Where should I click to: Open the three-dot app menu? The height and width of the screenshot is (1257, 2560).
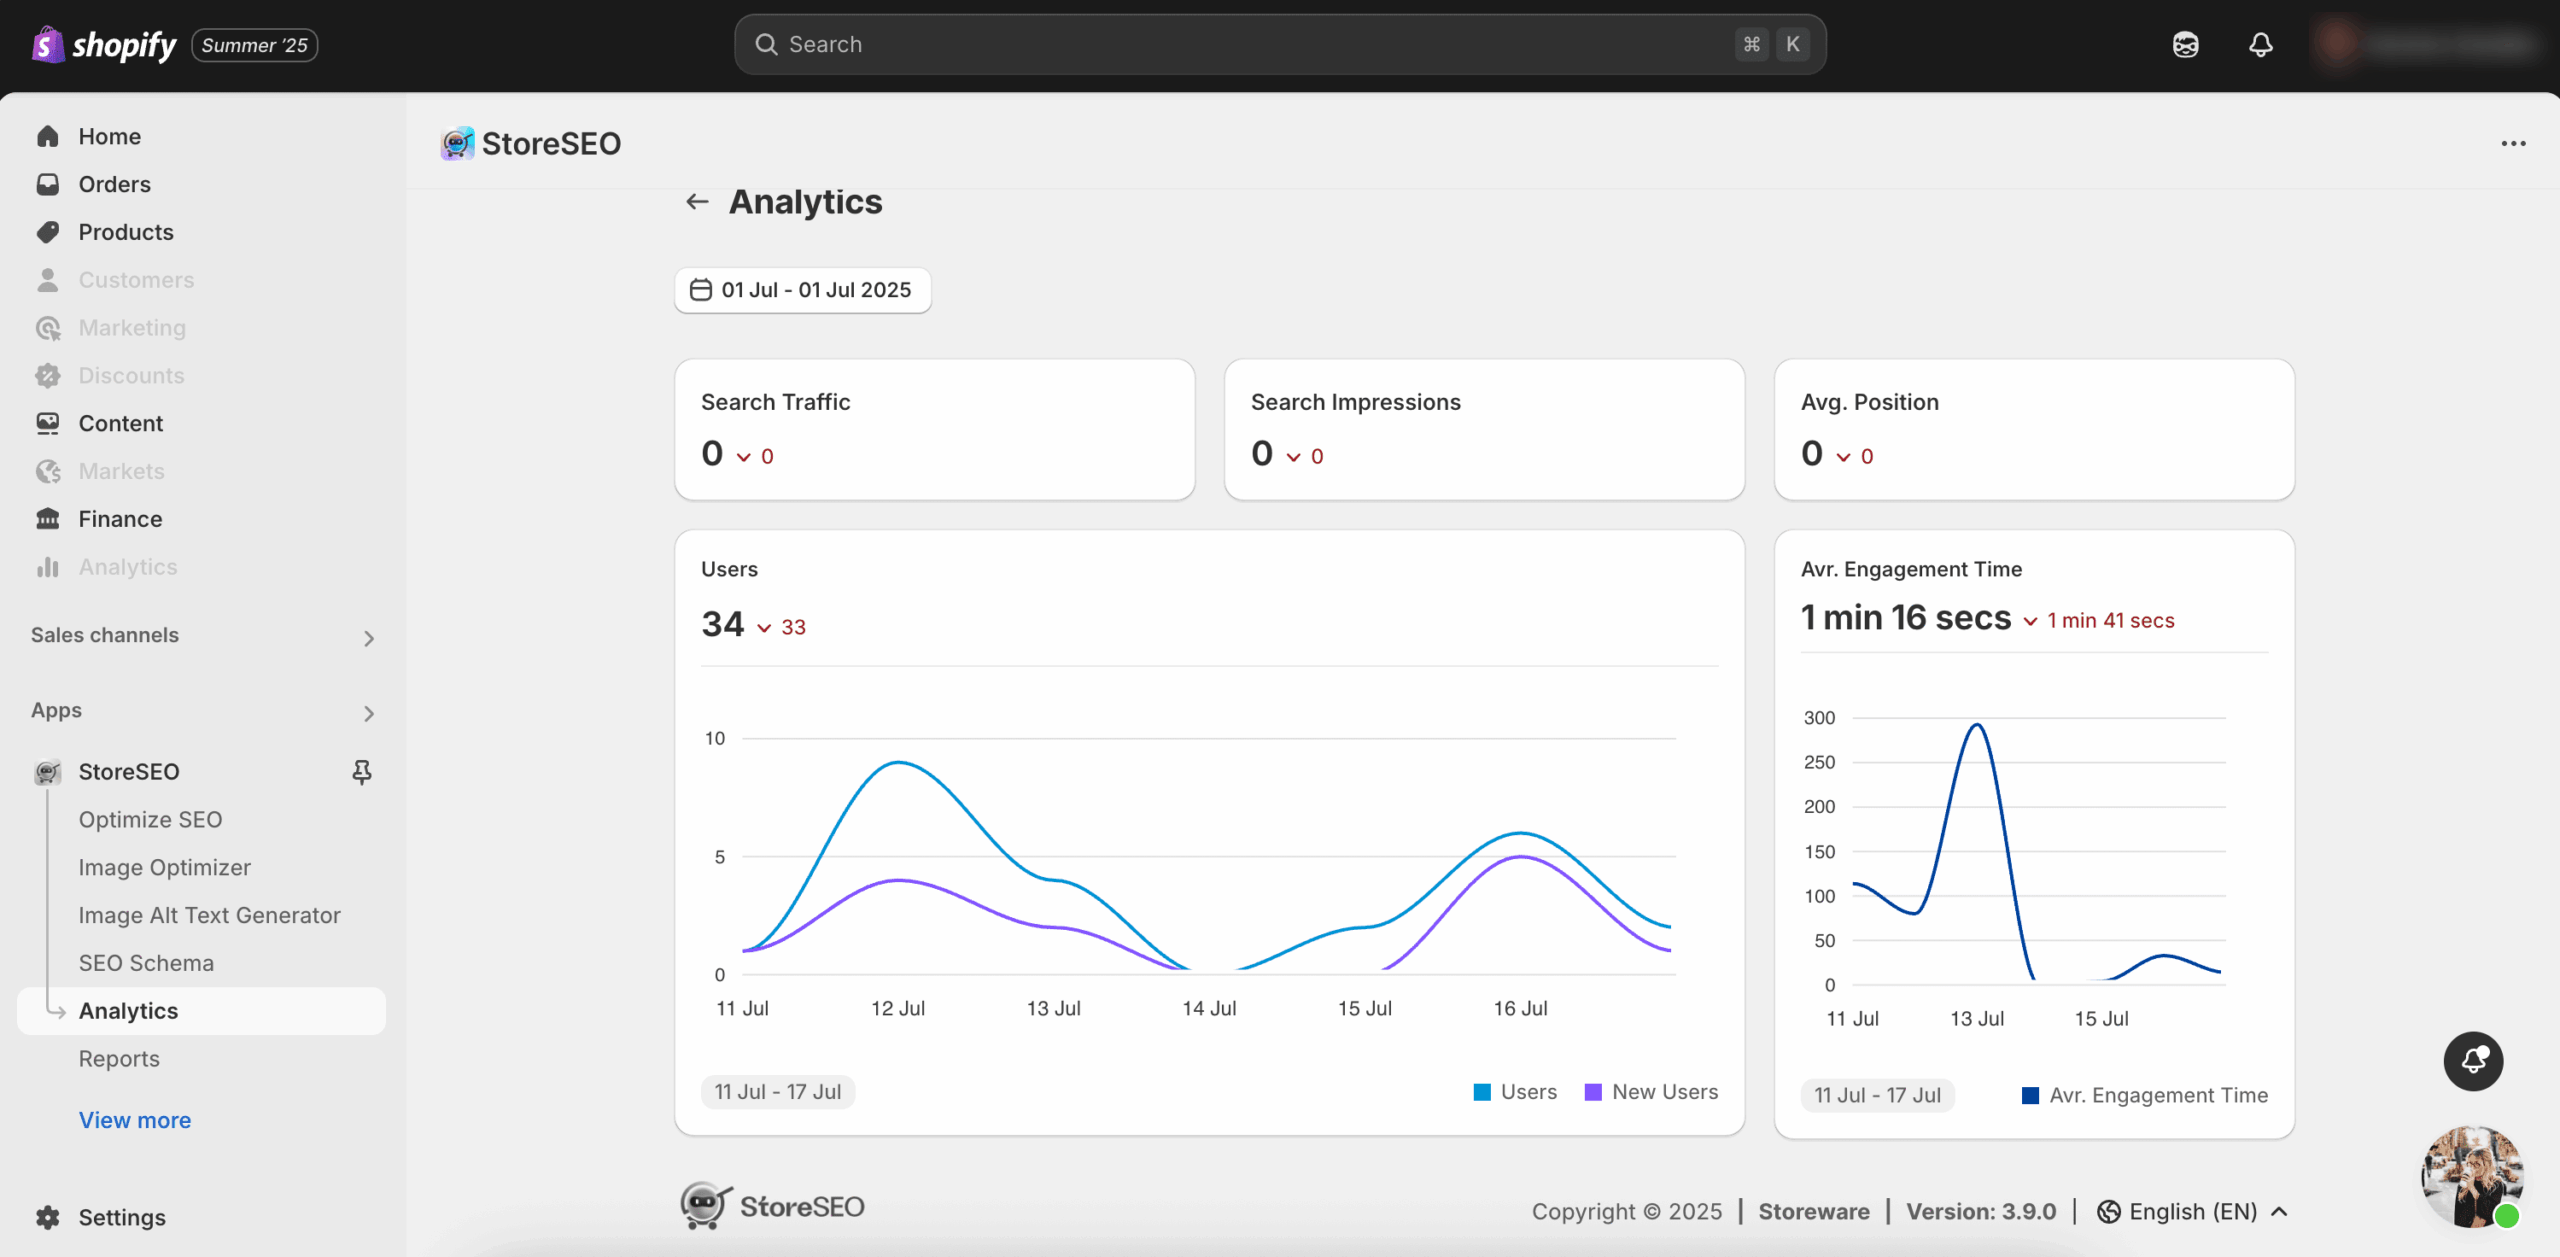[x=2513, y=144]
